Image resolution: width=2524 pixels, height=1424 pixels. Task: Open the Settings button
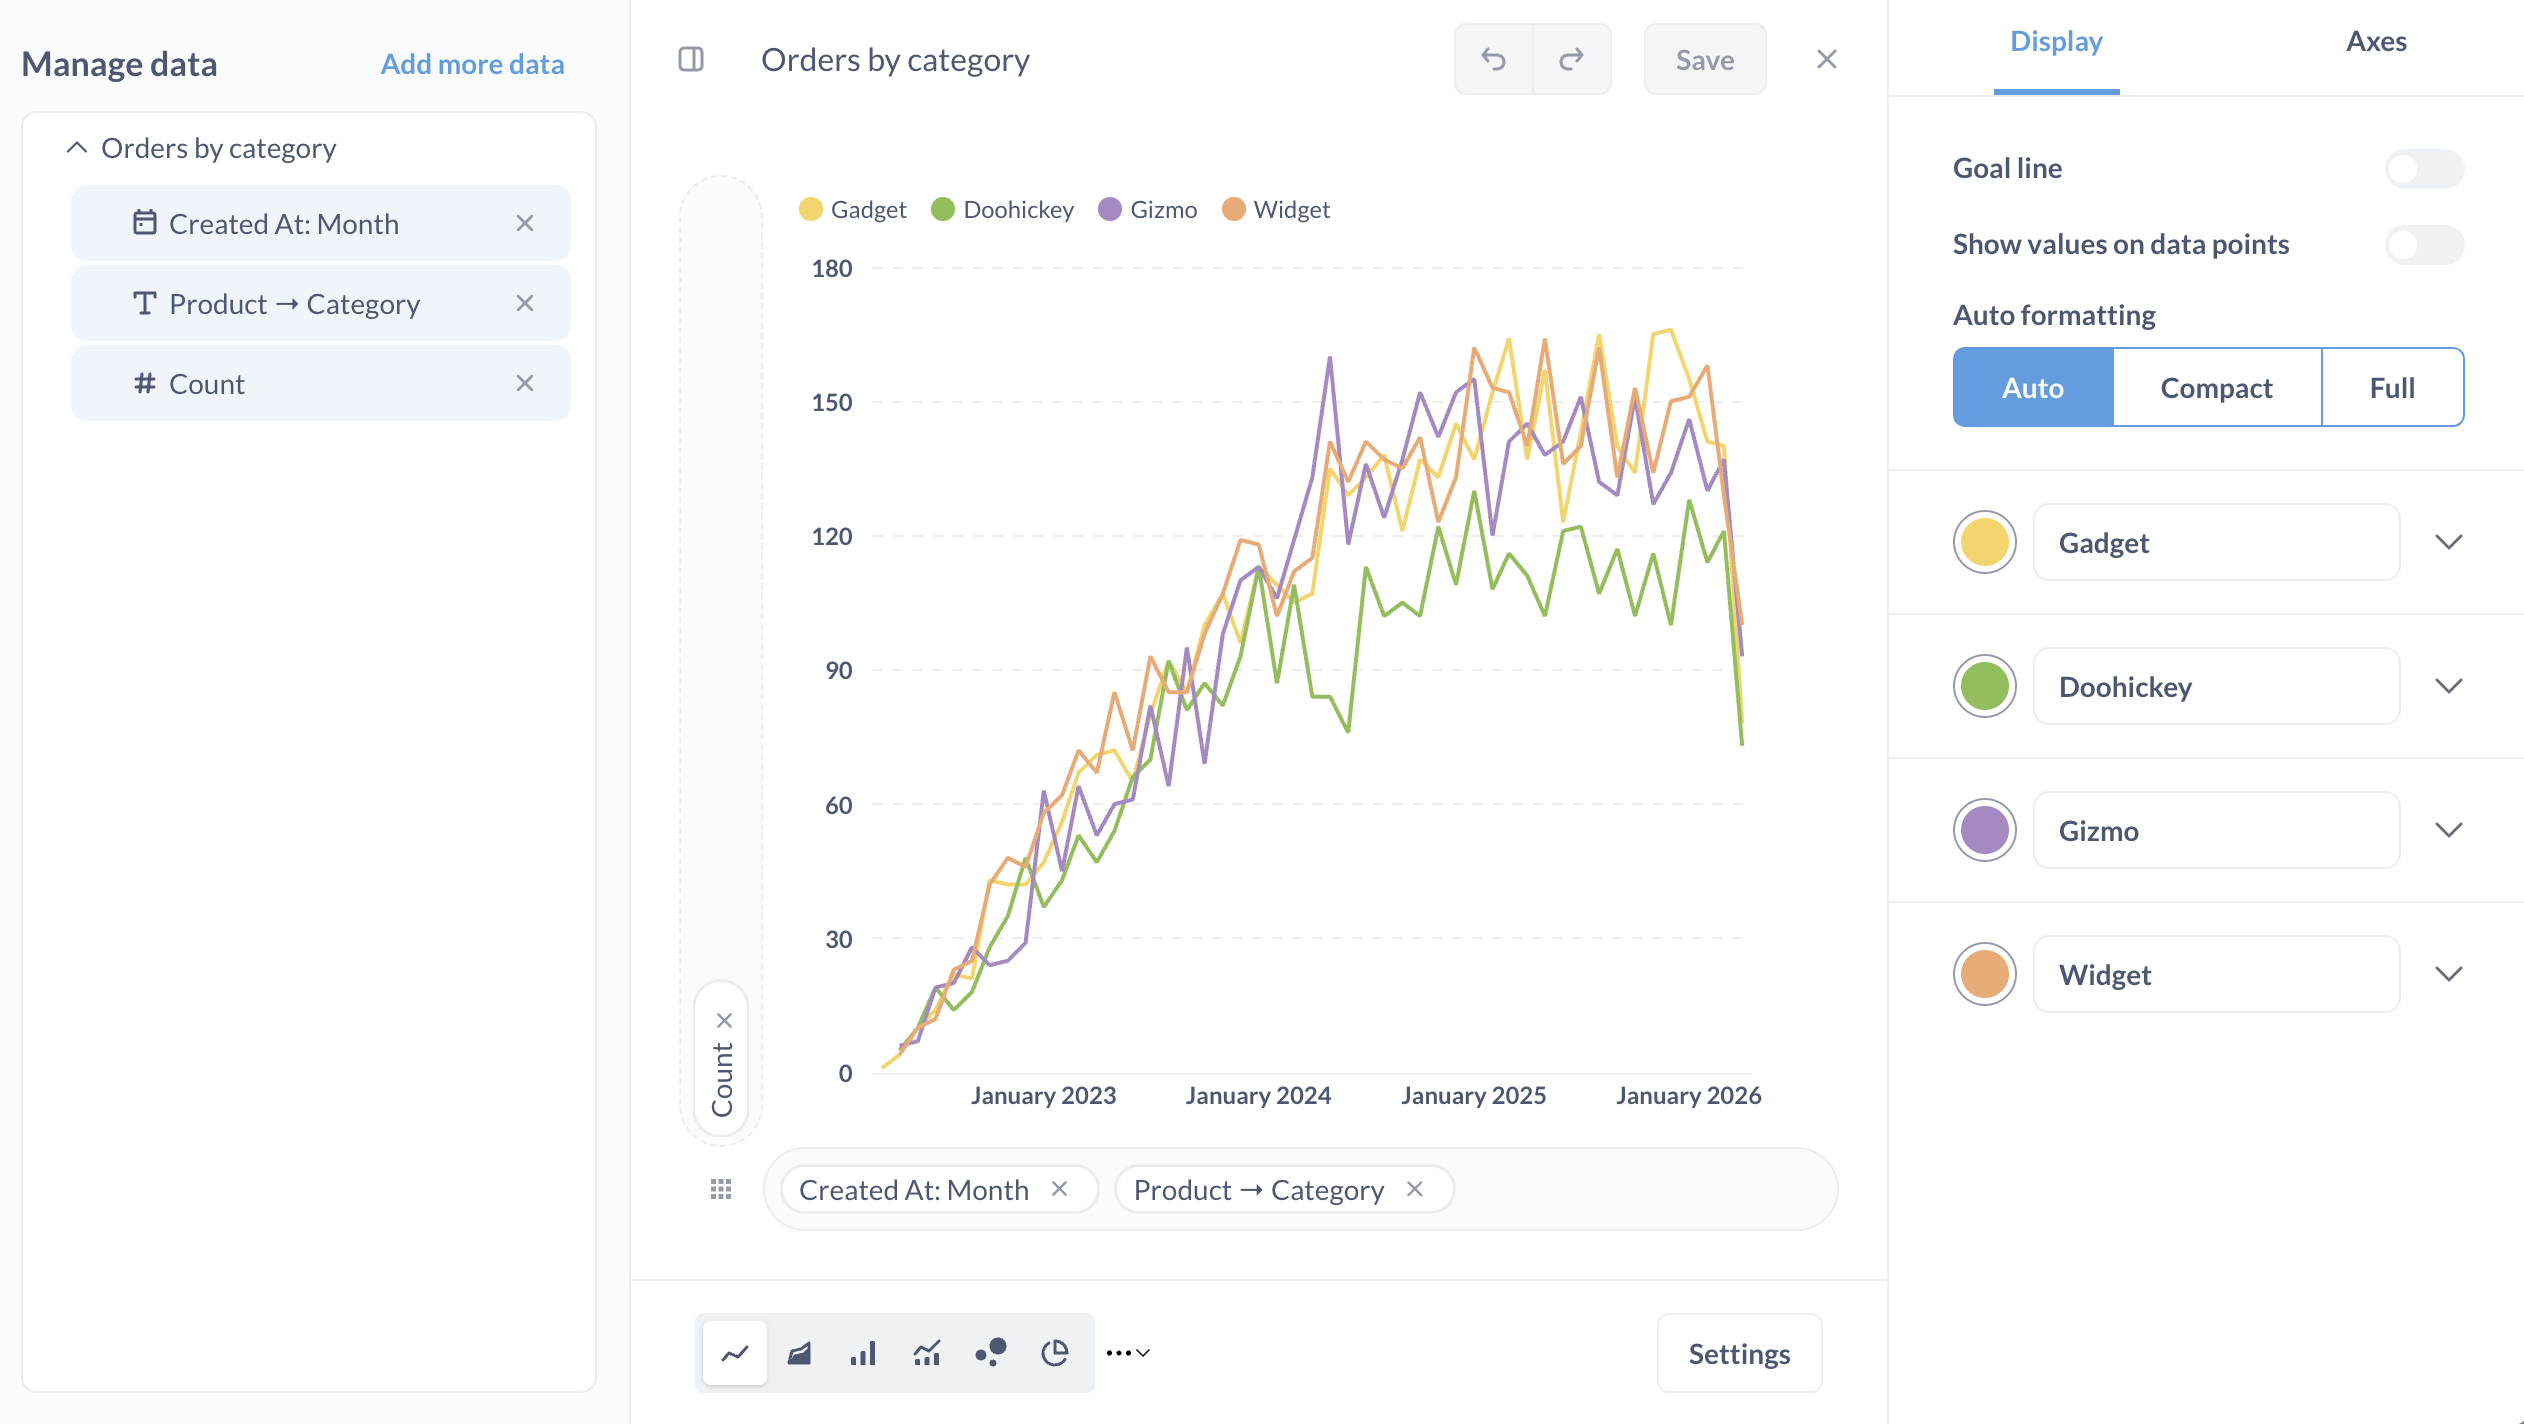coord(1739,1353)
